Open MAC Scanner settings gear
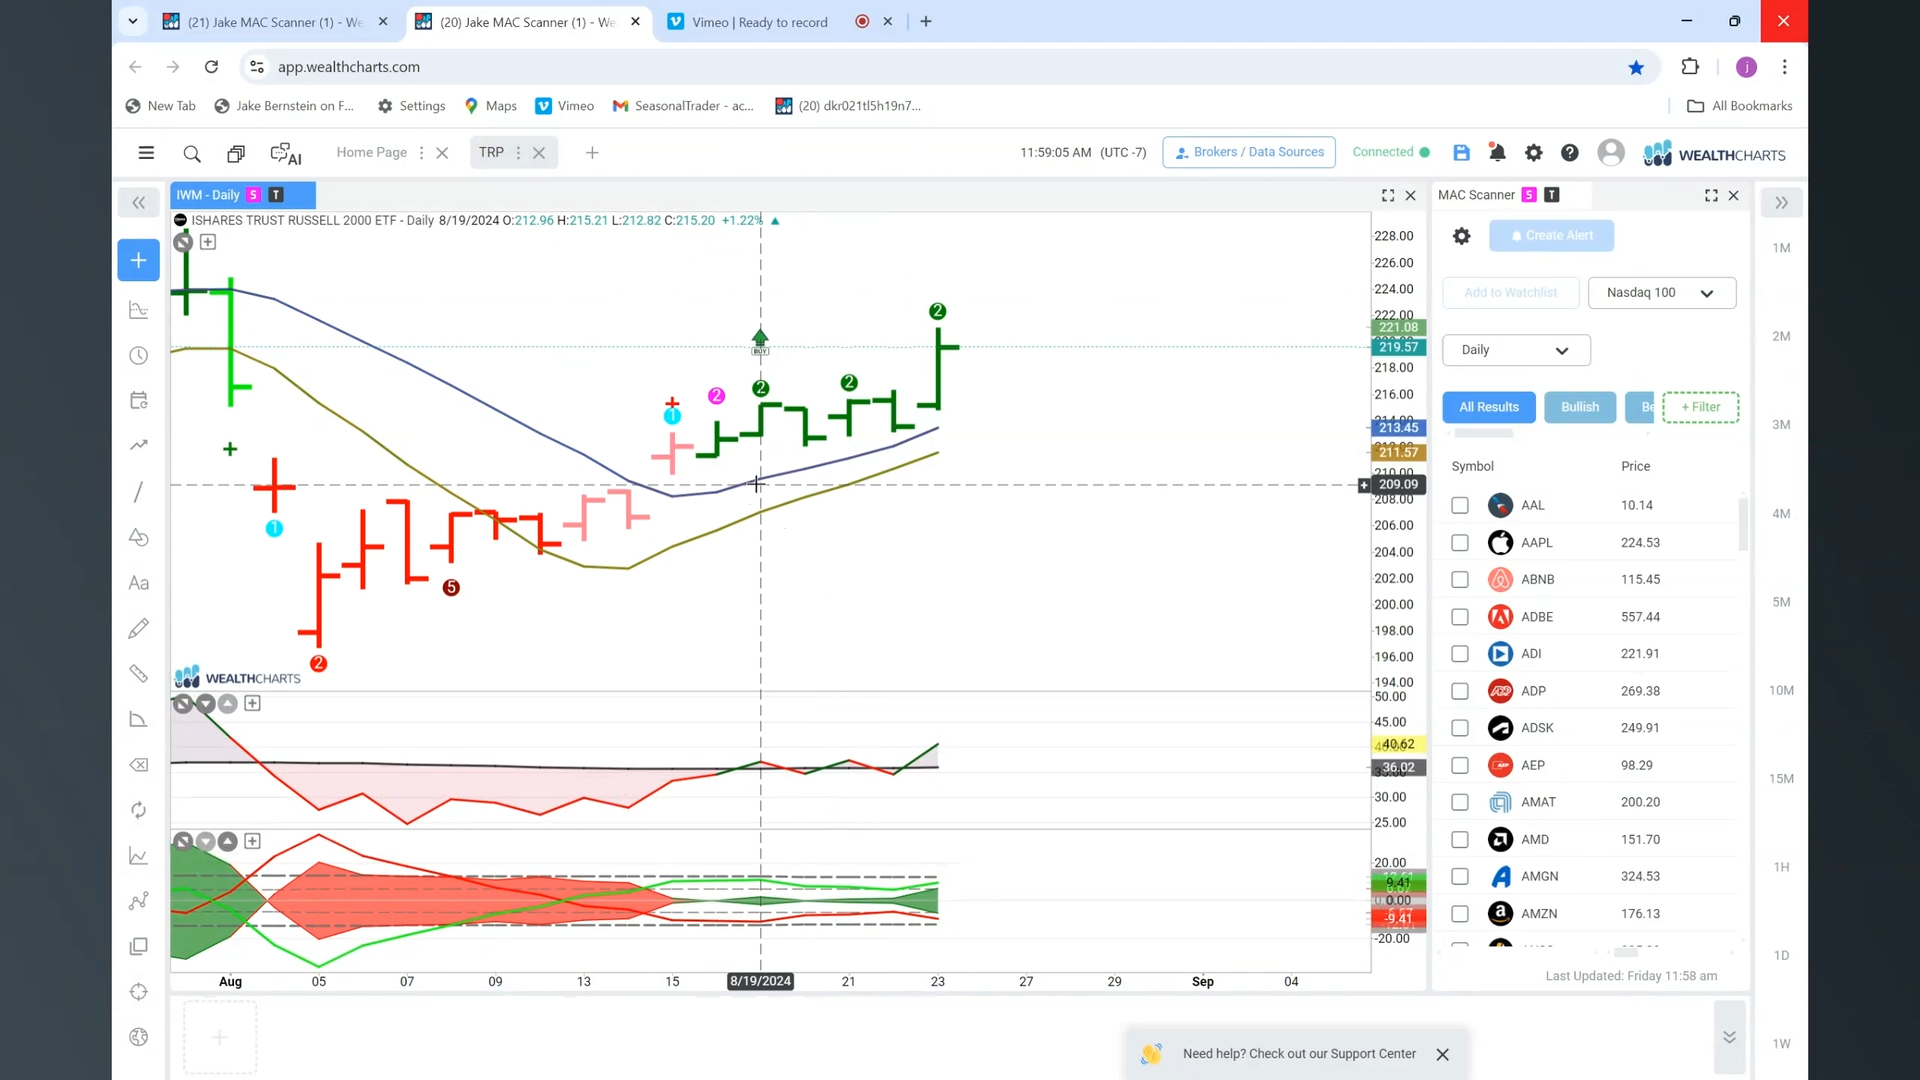Viewport: 1920px width, 1080px height. [x=1462, y=236]
